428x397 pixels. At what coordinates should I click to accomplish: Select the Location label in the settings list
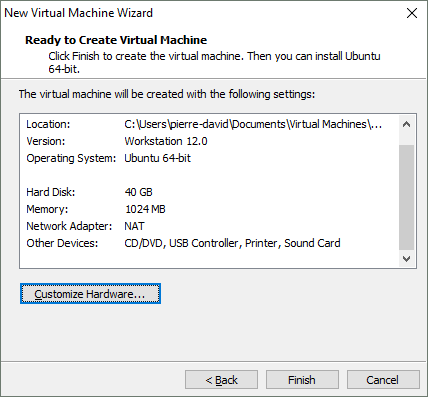[48, 124]
